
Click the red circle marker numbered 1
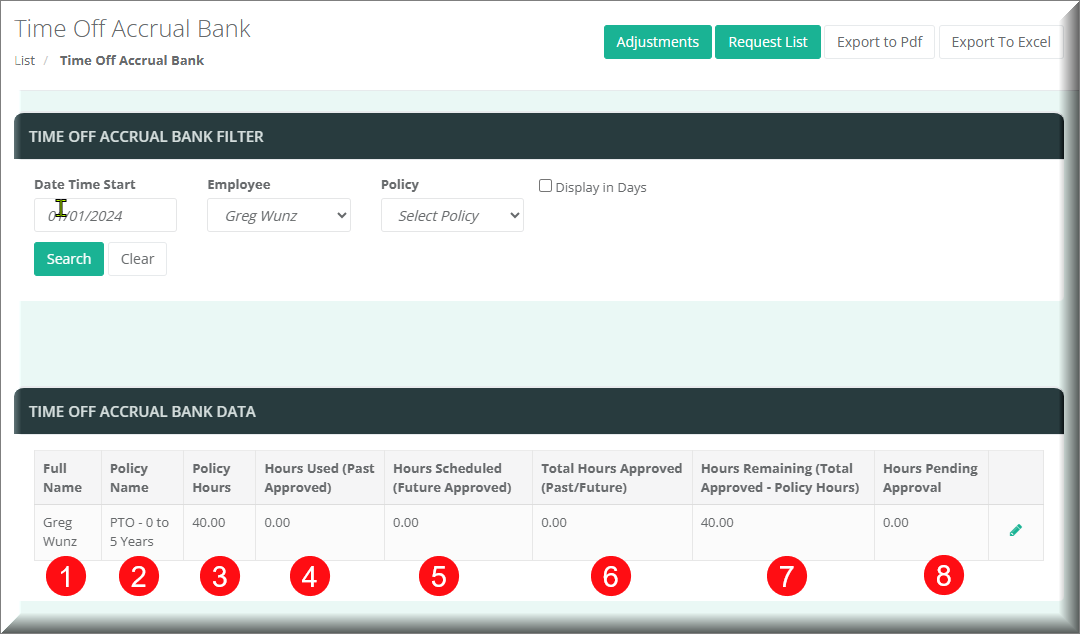66,575
